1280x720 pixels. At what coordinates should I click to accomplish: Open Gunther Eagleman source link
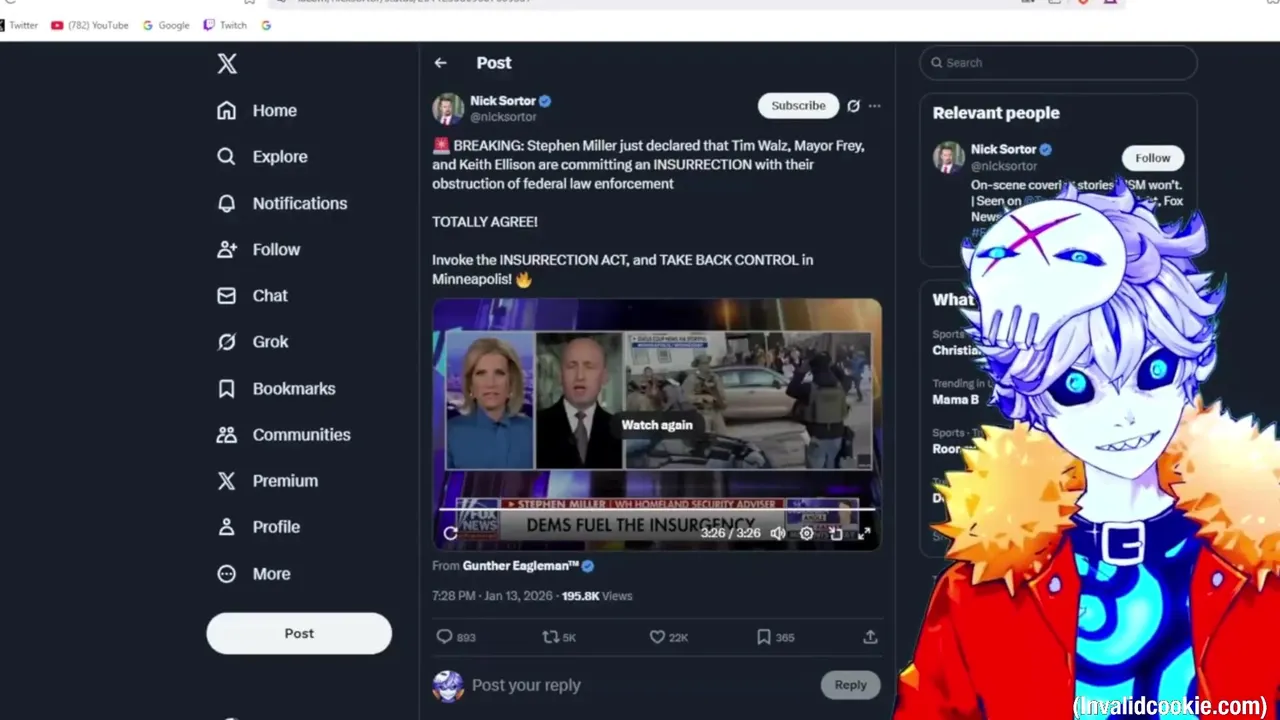coord(521,566)
